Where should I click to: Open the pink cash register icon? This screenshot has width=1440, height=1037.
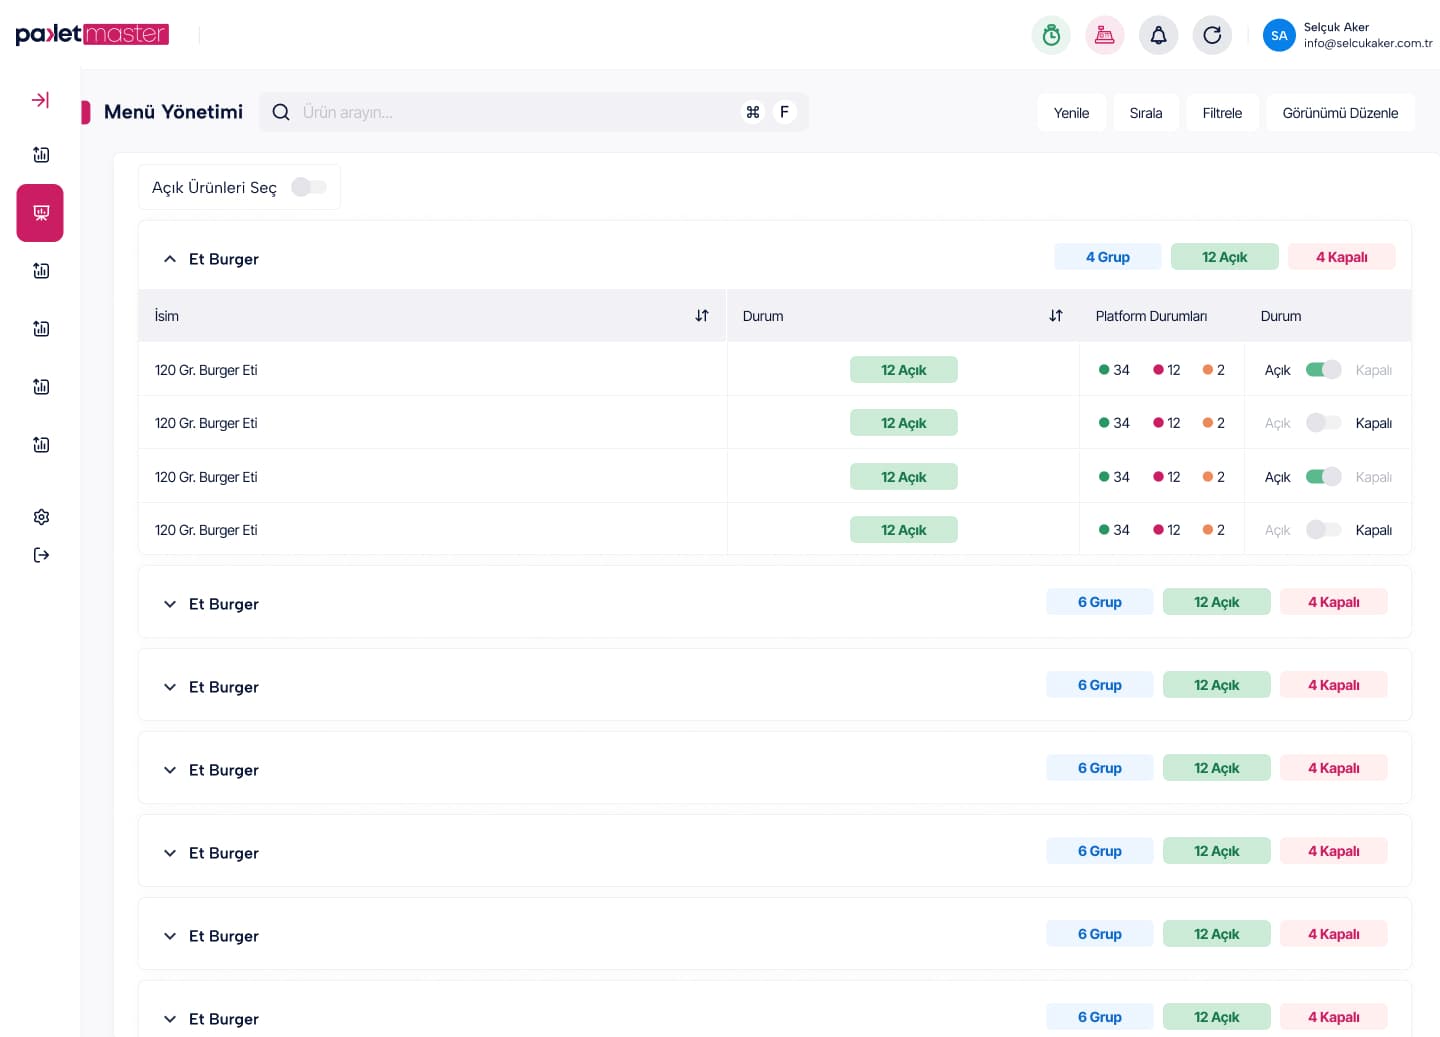point(1105,35)
